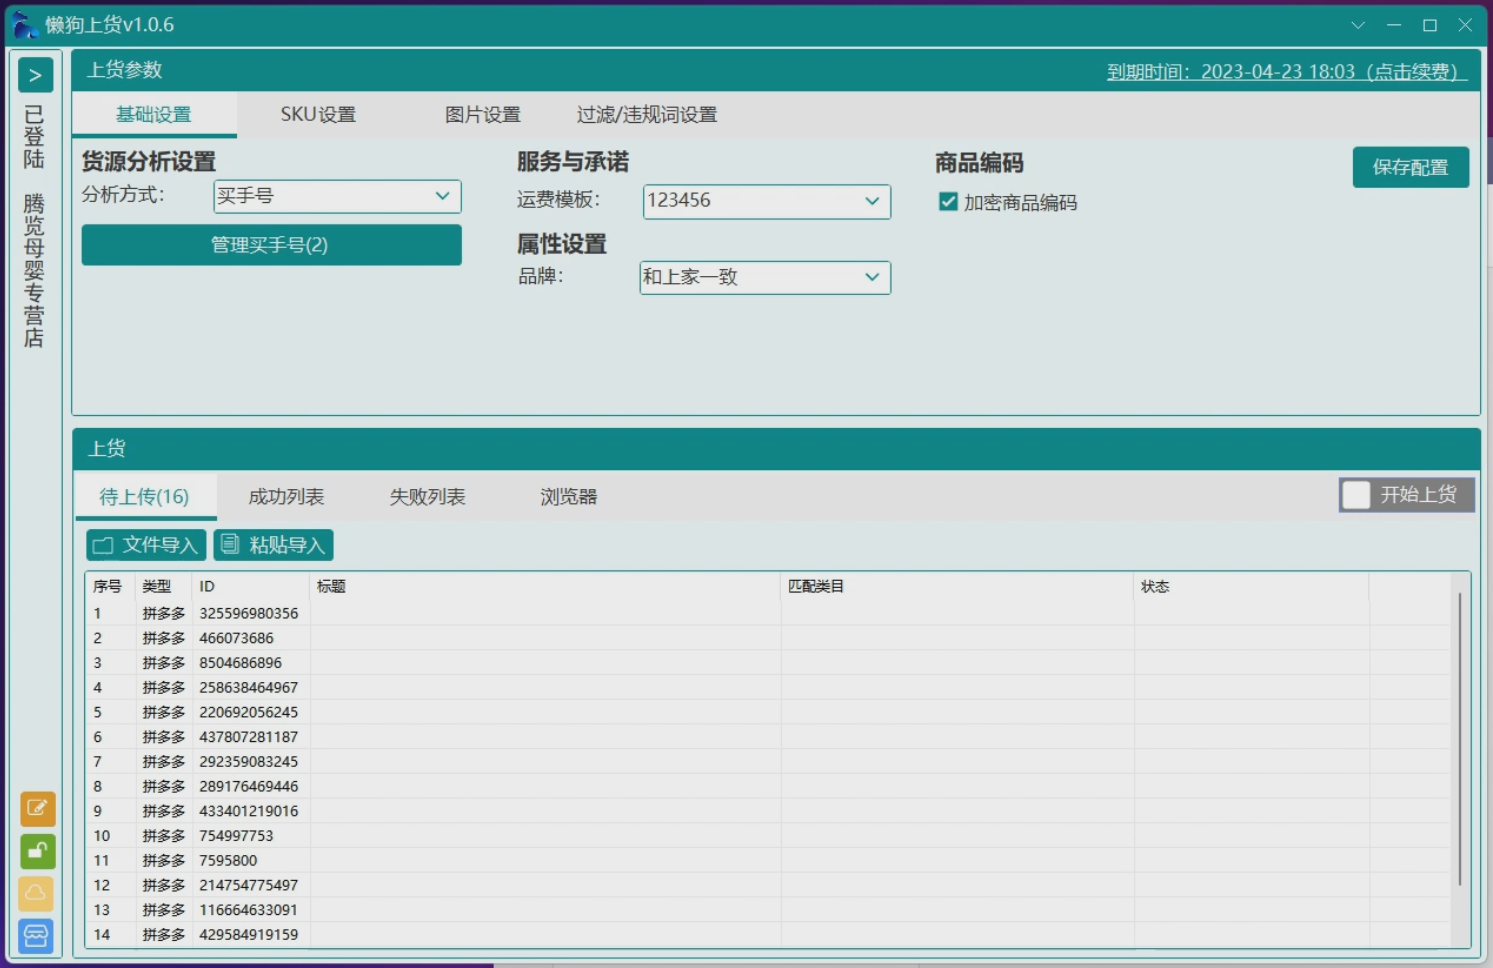Click the 保存配置 button
The width and height of the screenshot is (1493, 968).
1410,167
